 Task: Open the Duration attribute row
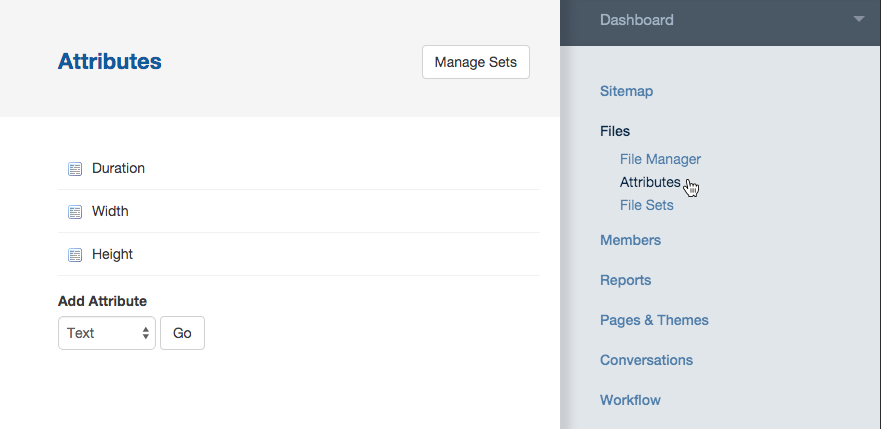(x=299, y=168)
